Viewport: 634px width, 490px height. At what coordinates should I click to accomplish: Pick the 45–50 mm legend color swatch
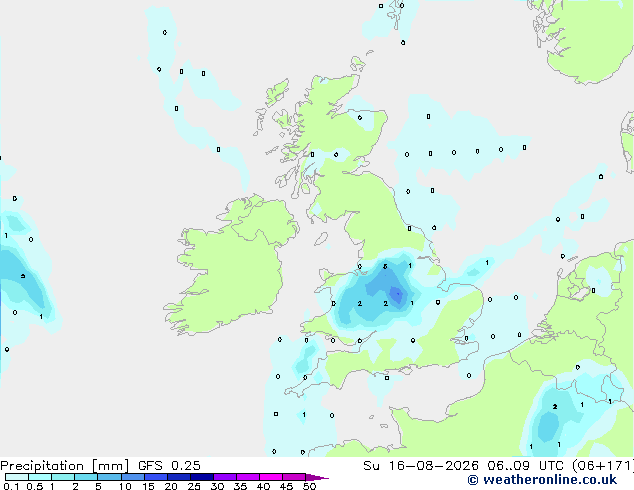[294, 477]
